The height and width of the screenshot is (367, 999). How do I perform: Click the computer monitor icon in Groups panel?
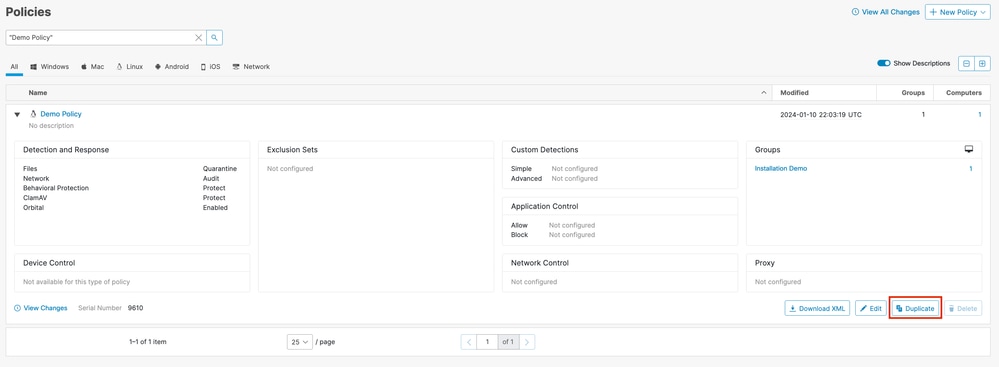point(969,149)
